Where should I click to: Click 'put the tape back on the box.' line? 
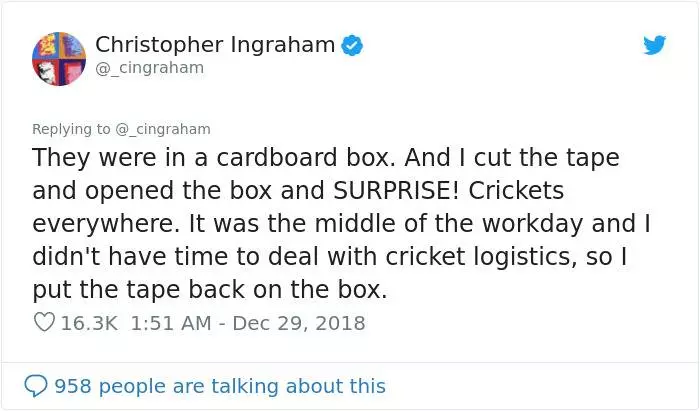click(x=210, y=290)
